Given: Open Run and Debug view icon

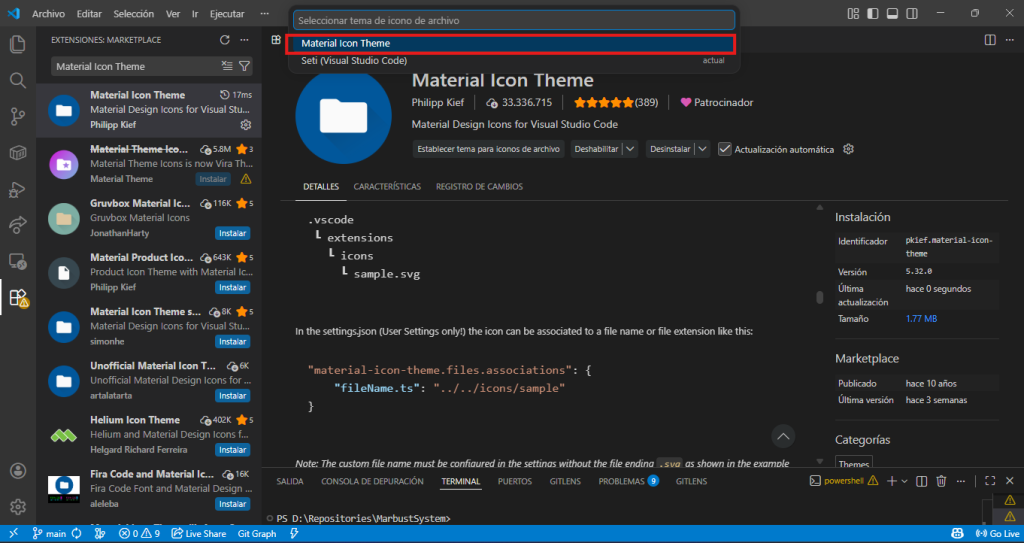Looking at the screenshot, I should coord(18,189).
